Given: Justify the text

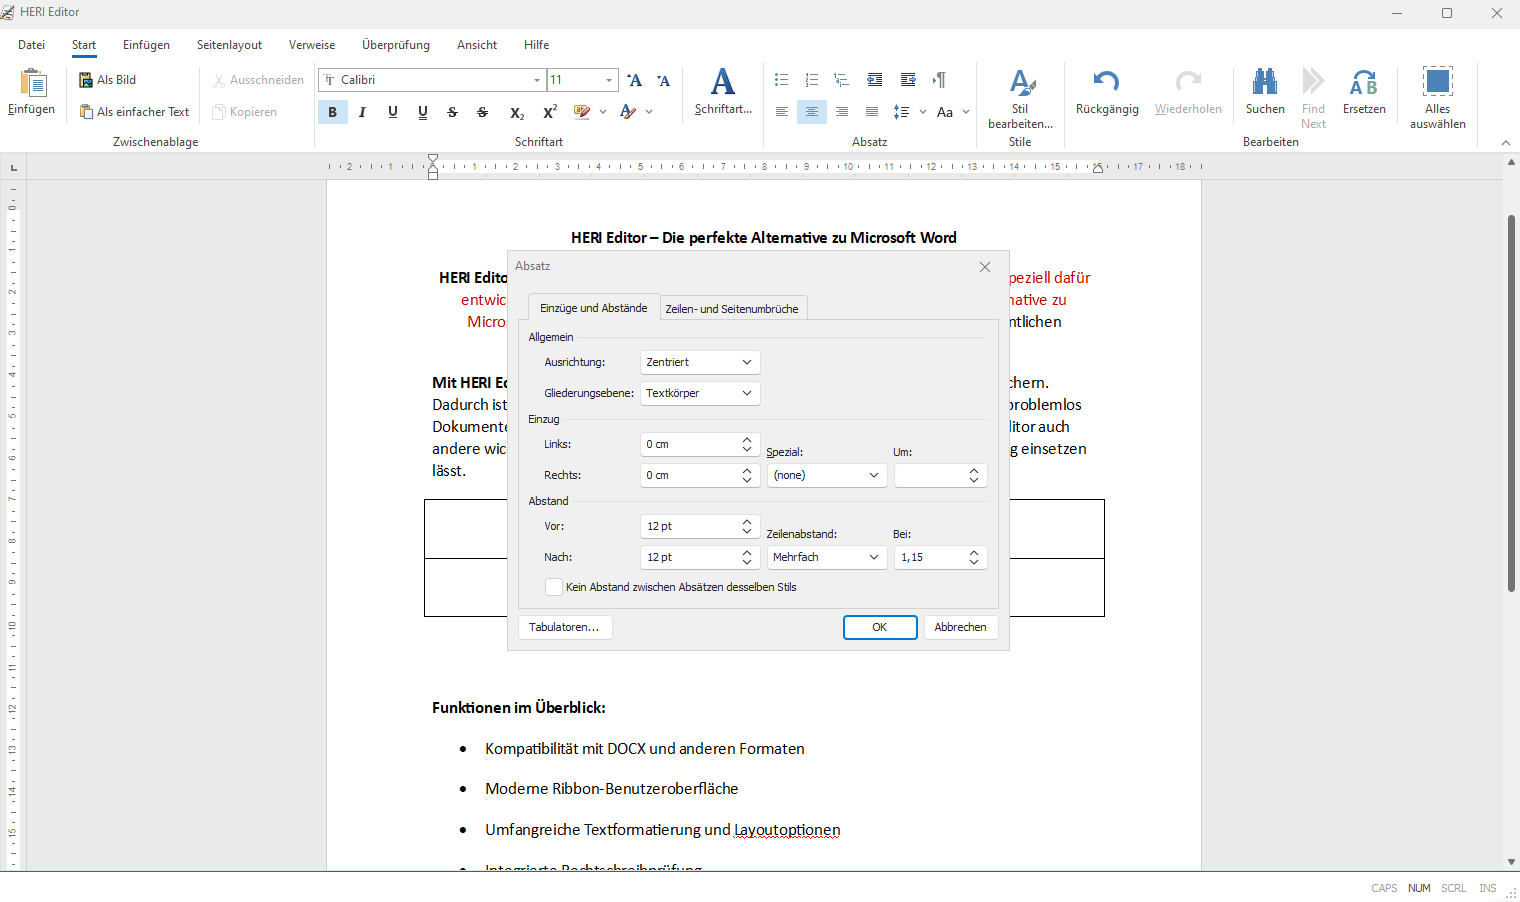Looking at the screenshot, I should (872, 112).
